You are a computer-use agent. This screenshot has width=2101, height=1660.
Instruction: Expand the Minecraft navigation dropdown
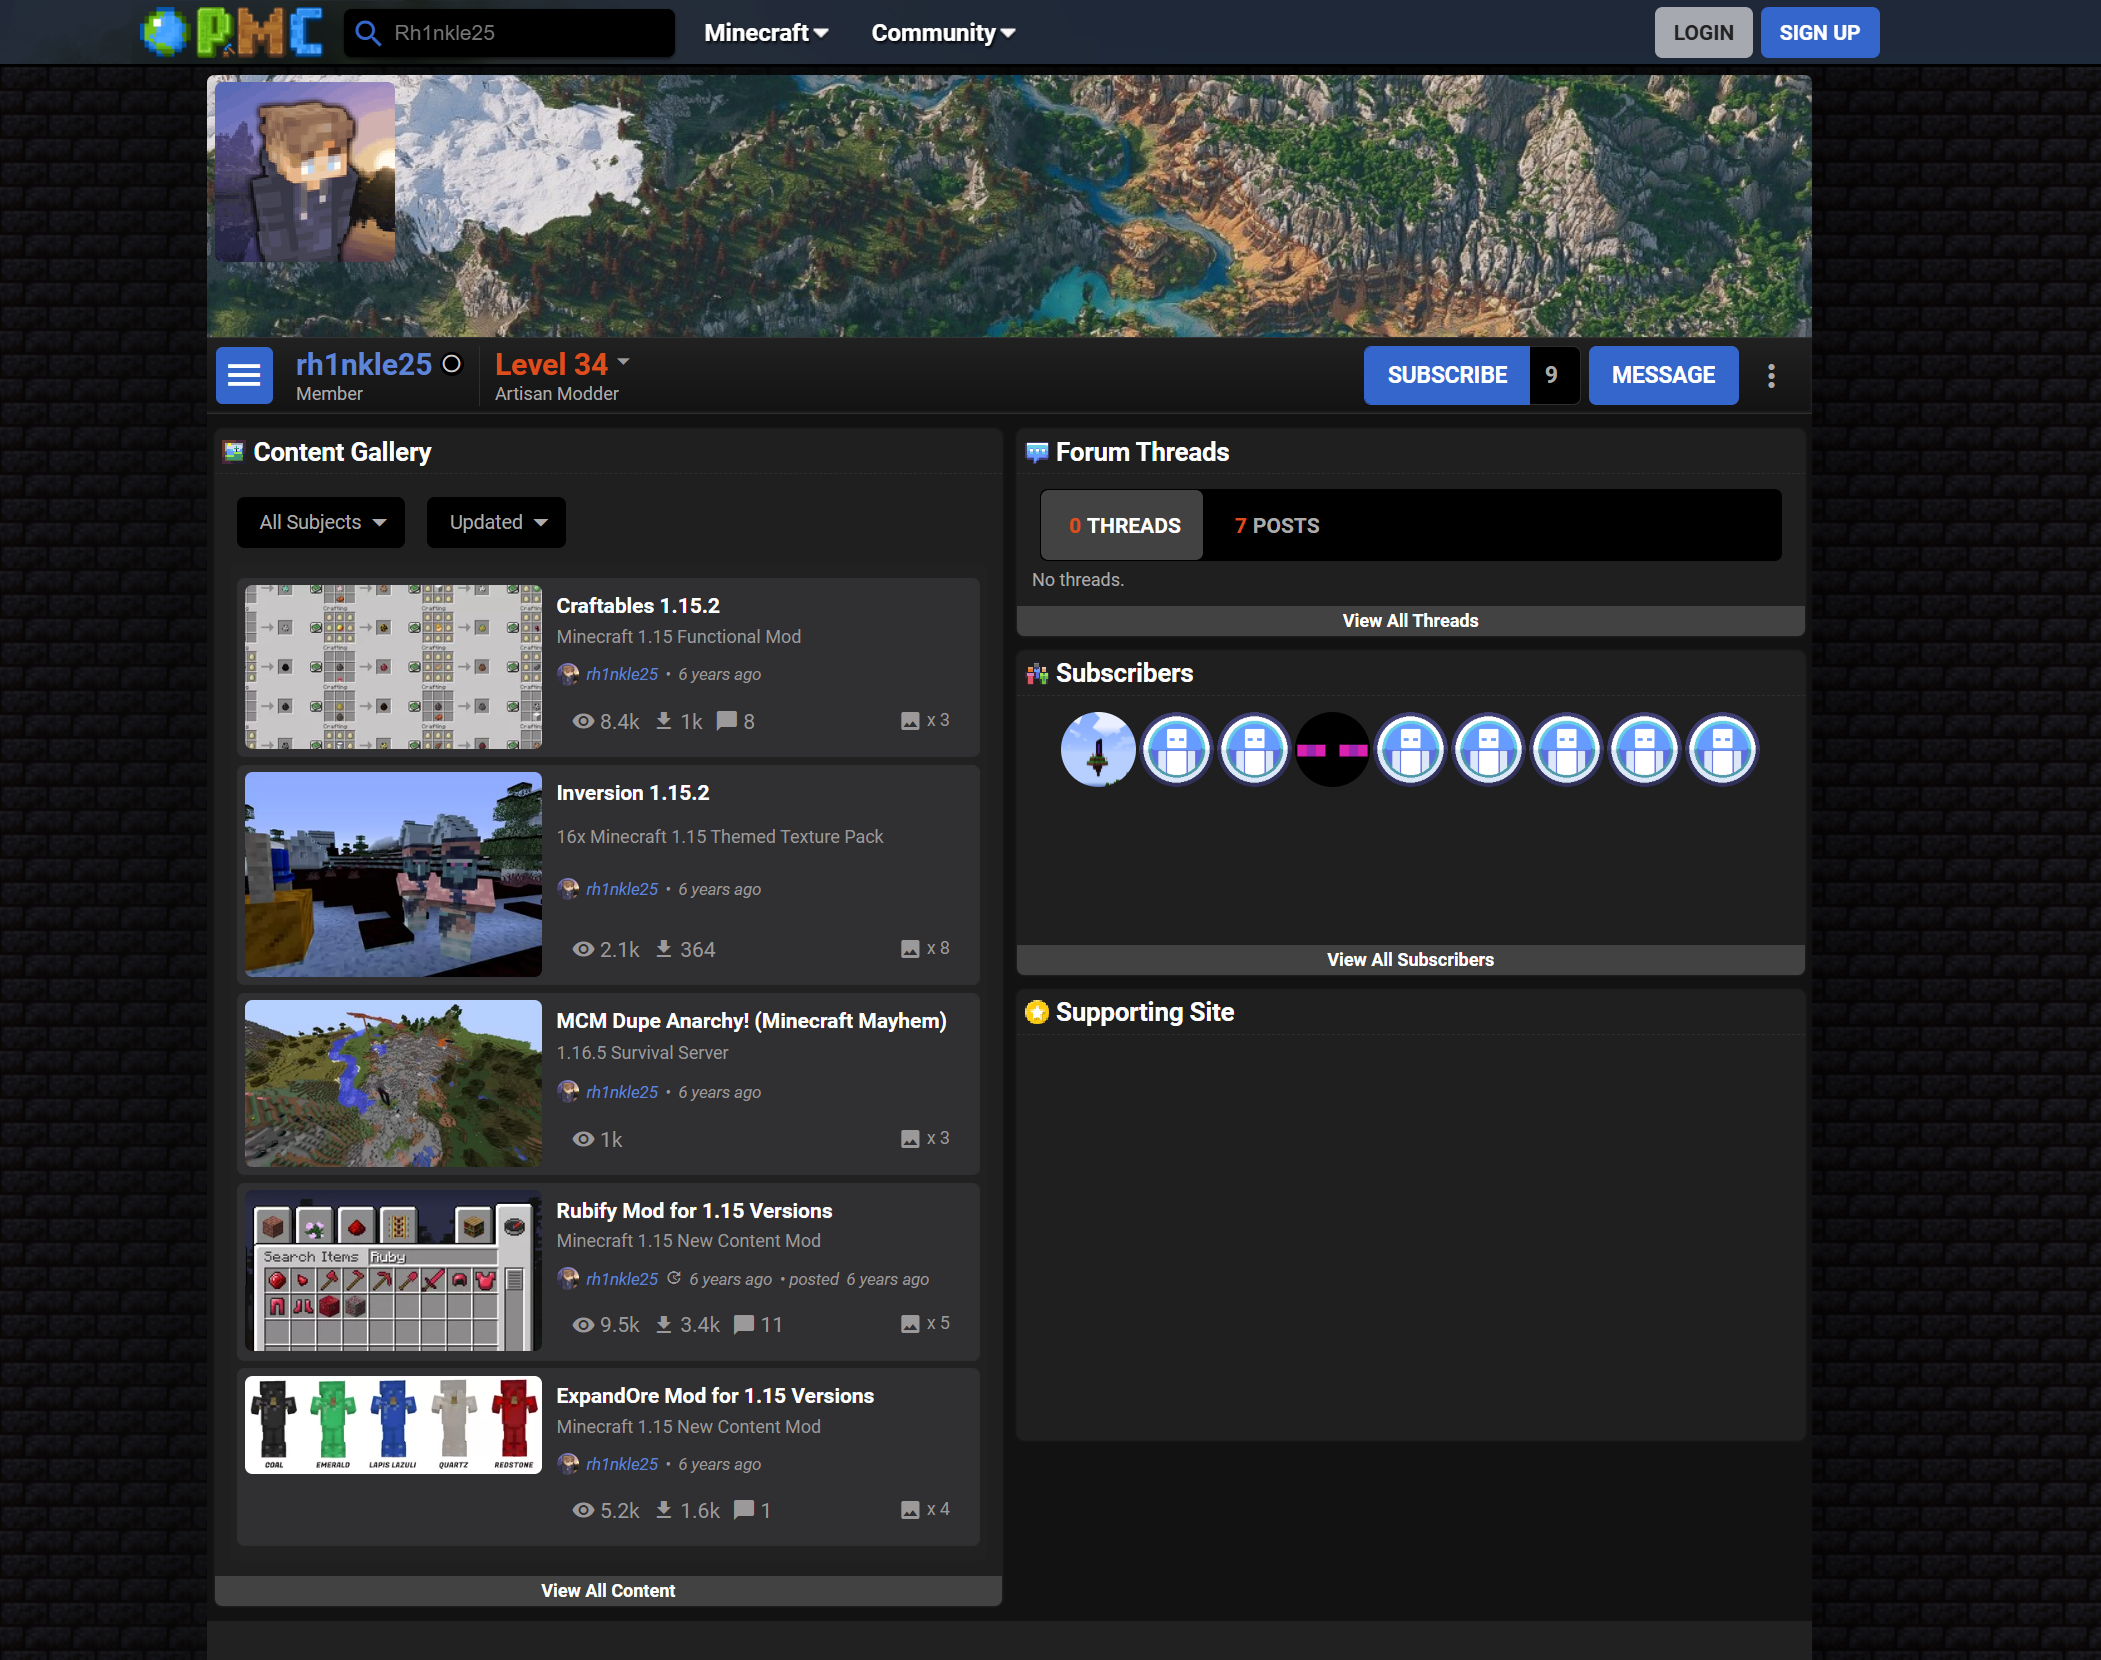pyautogui.click(x=767, y=33)
